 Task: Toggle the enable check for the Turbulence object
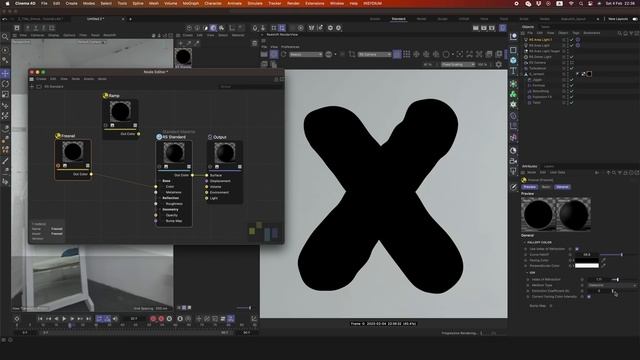pyautogui.click(x=571, y=68)
